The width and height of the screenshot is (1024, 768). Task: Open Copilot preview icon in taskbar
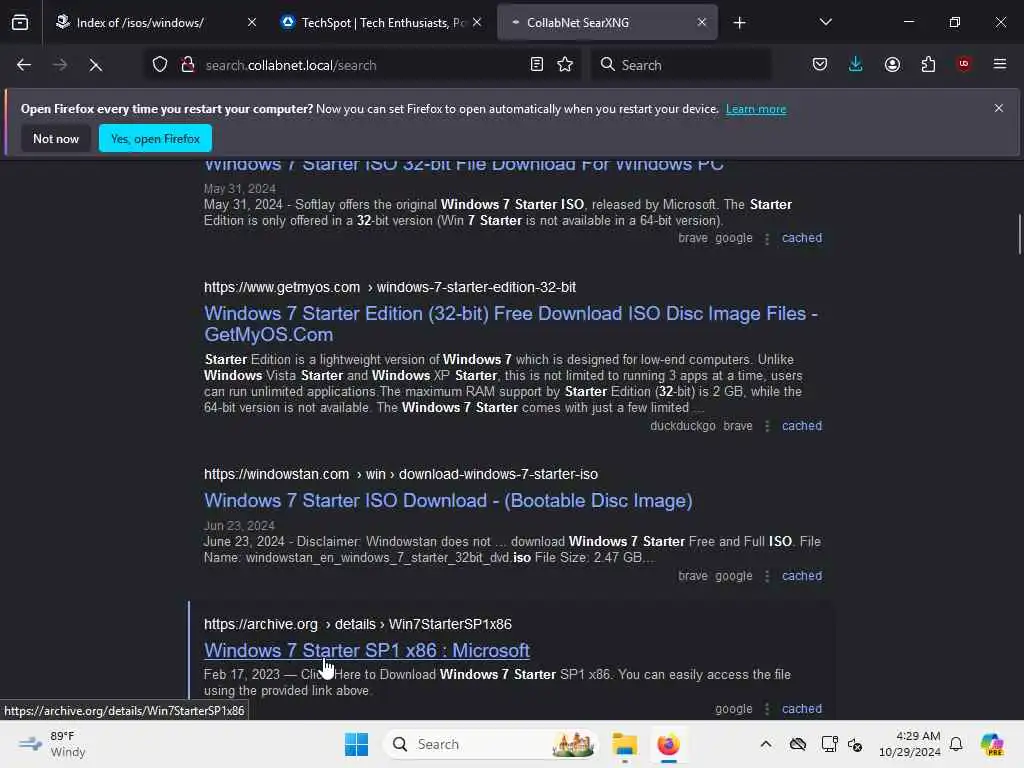coord(992,744)
